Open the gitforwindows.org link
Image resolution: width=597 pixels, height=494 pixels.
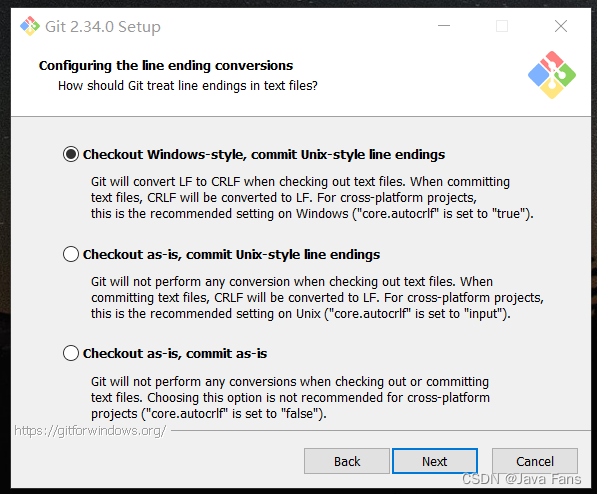(90, 431)
